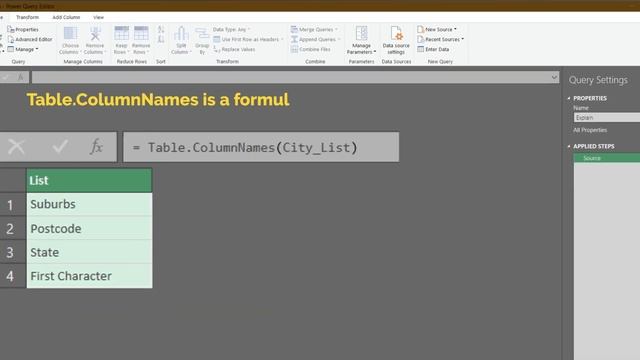The width and height of the screenshot is (640, 360).
Task: Click the Choose Columns icon
Action: (x=70, y=34)
